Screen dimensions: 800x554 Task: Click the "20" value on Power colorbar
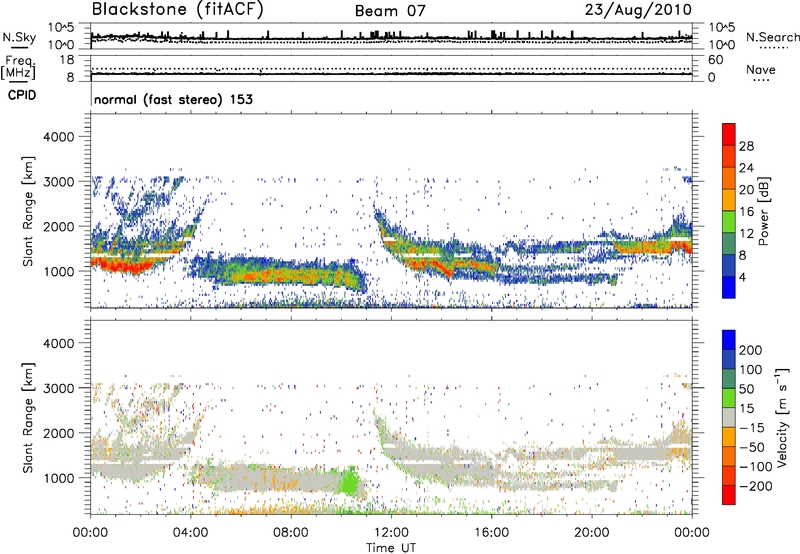click(x=746, y=190)
